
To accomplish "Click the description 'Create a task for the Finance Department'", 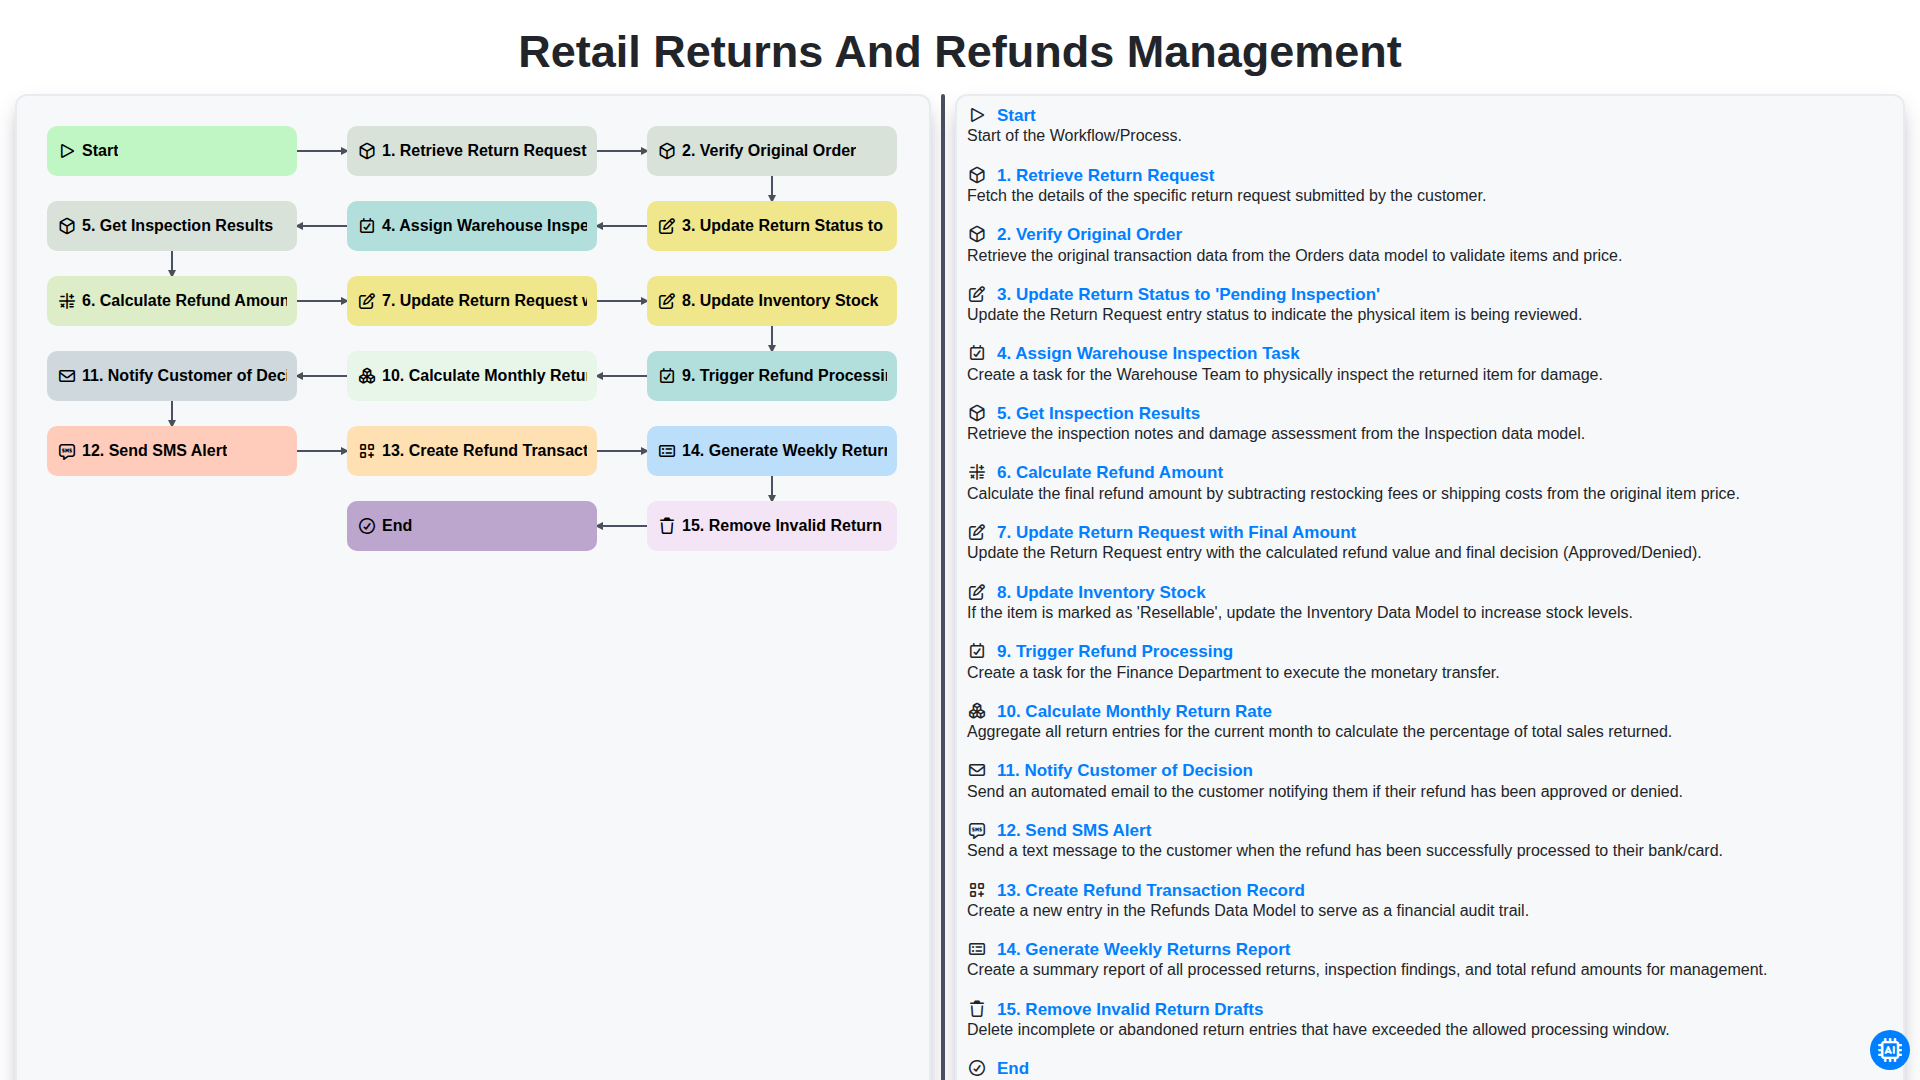I will [x=1233, y=672].
